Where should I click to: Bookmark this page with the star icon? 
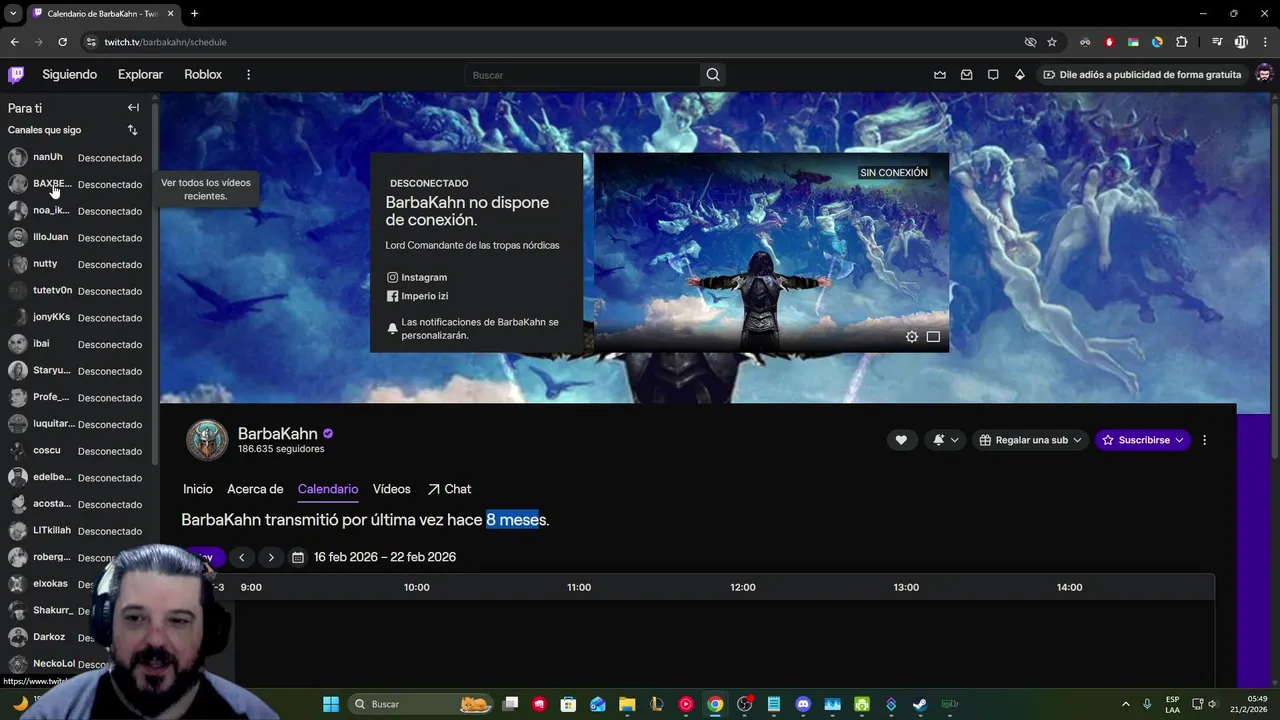[x=1052, y=42]
